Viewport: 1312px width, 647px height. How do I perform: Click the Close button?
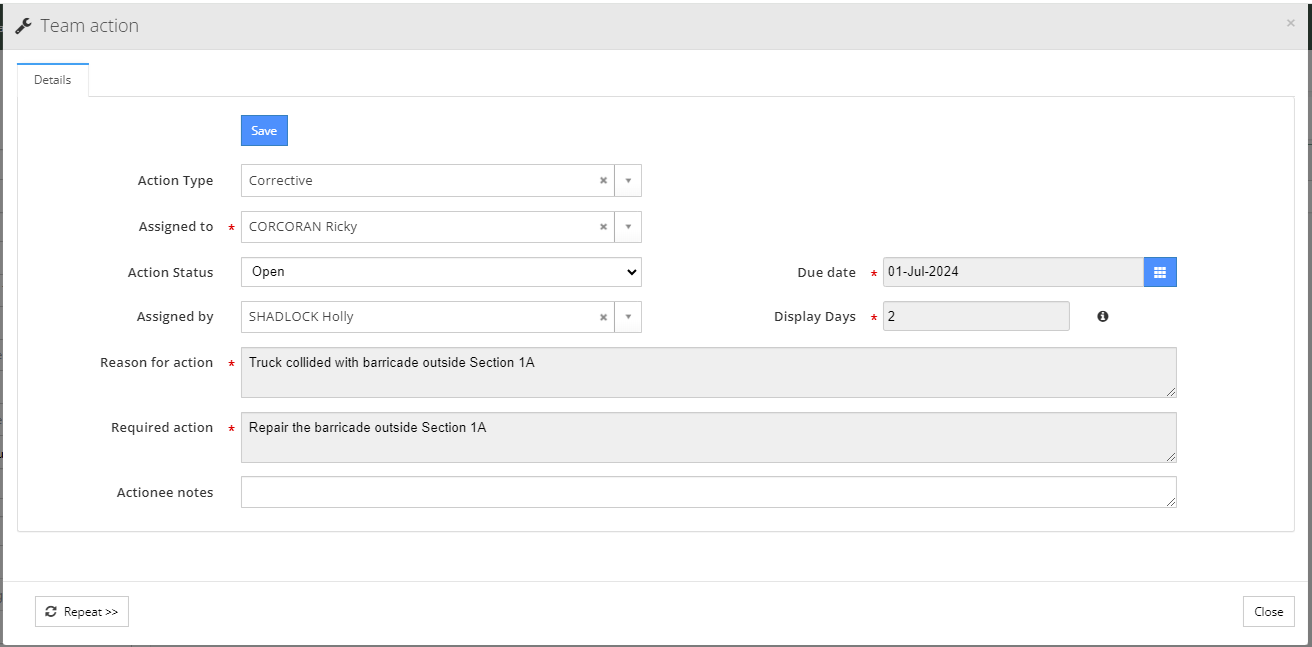pos(1268,611)
